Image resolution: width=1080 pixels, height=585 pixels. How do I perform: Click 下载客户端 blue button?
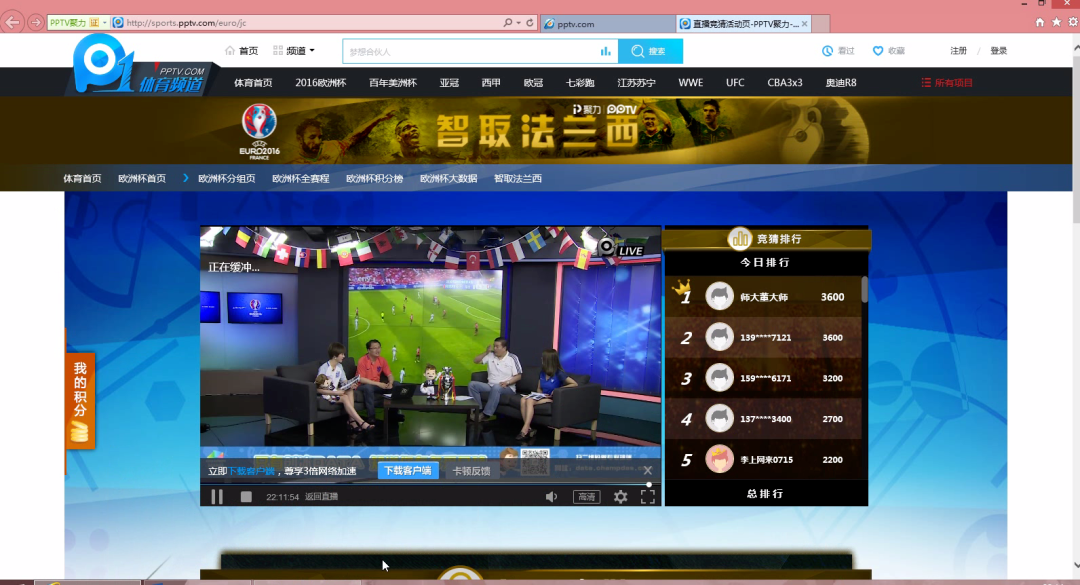tap(408, 471)
